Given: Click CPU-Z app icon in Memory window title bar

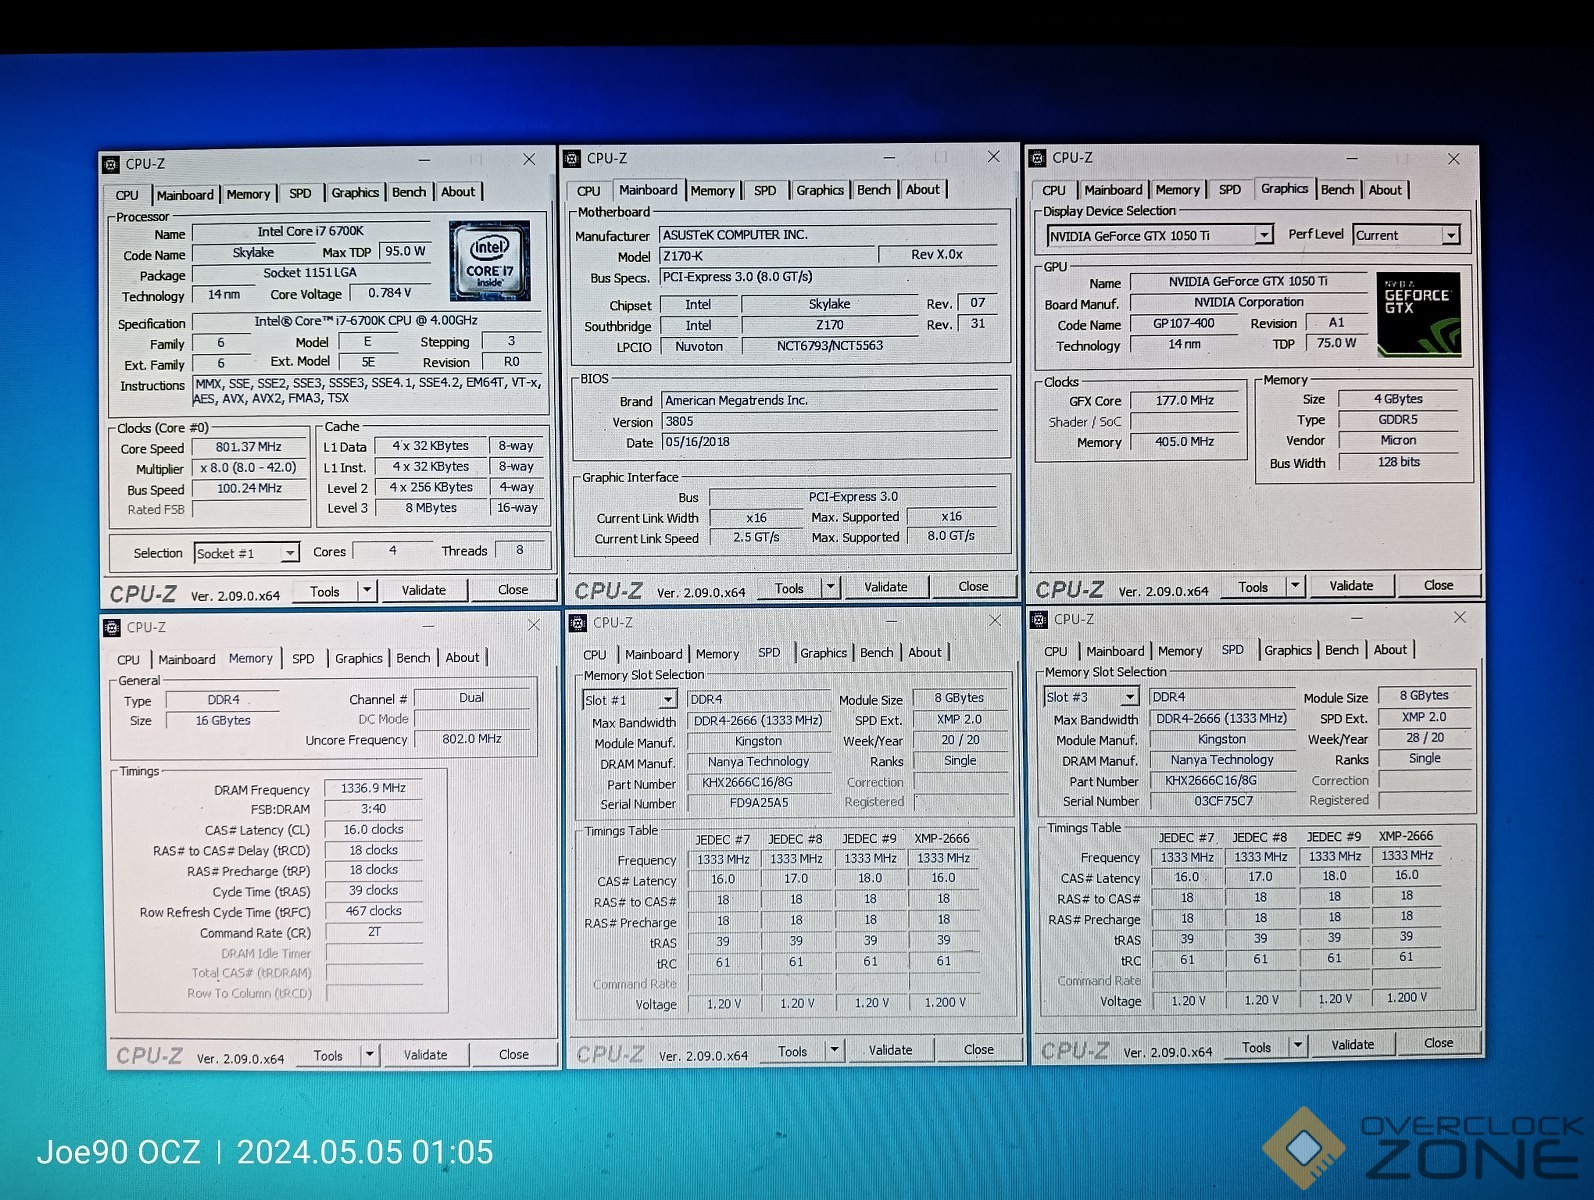Looking at the screenshot, I should [x=112, y=627].
